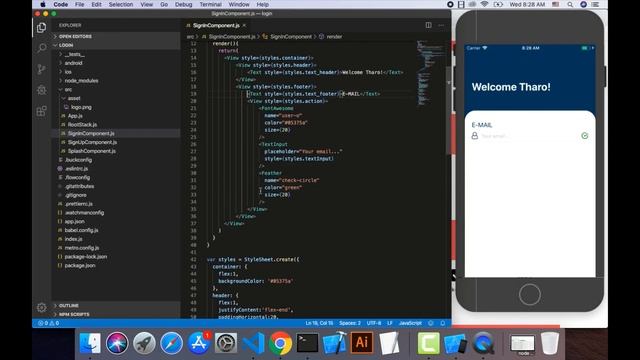Collapse the src folder
Viewport: 640px width, 360px height.
click(116, 89)
